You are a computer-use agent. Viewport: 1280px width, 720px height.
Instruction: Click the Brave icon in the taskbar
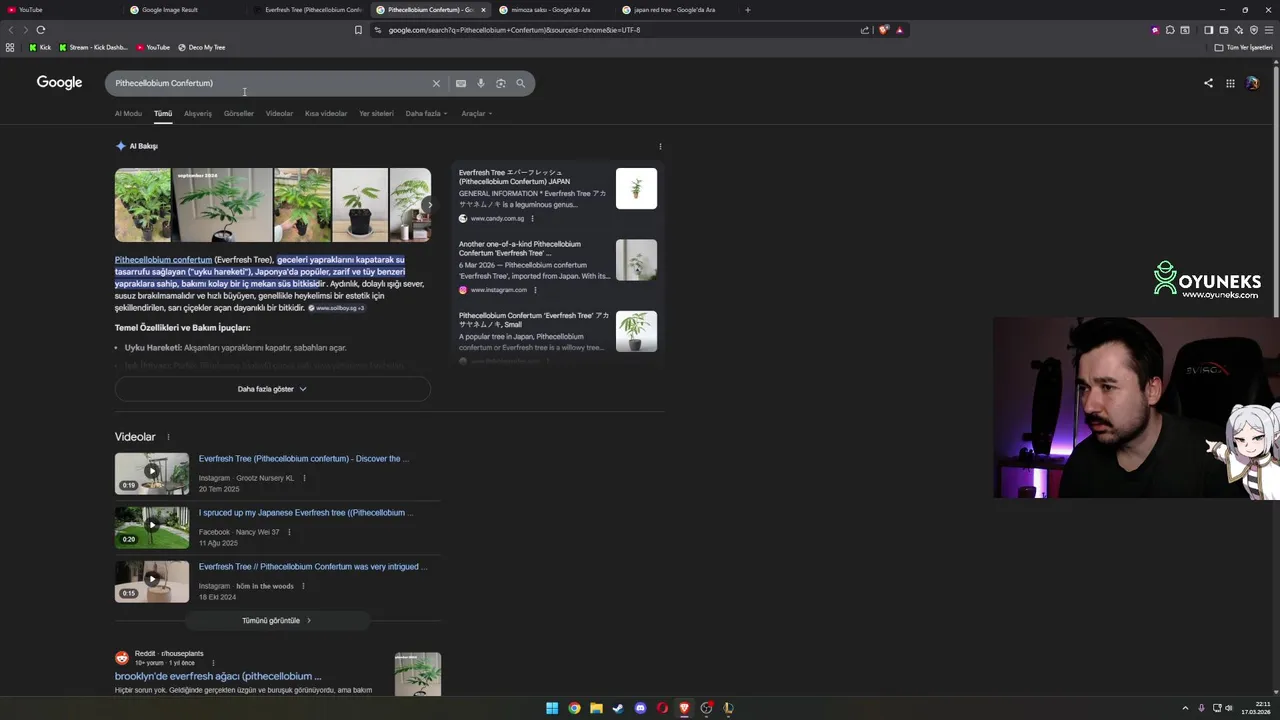coord(684,708)
